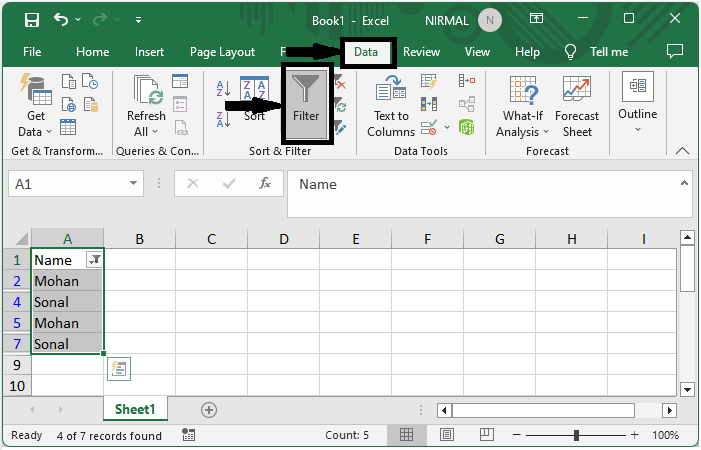Select column C header
This screenshot has height=450, width=701.
point(211,239)
